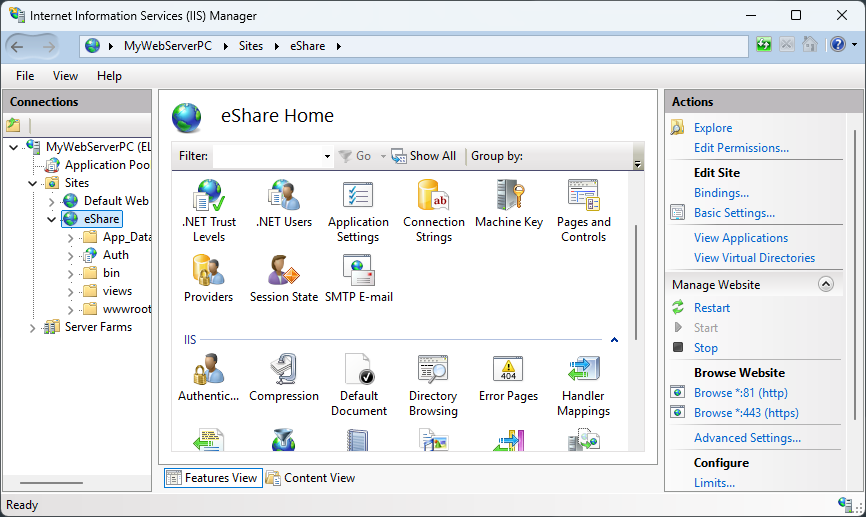Image resolution: width=866 pixels, height=517 pixels.
Task: Open the Session State feature
Action: coord(283,279)
